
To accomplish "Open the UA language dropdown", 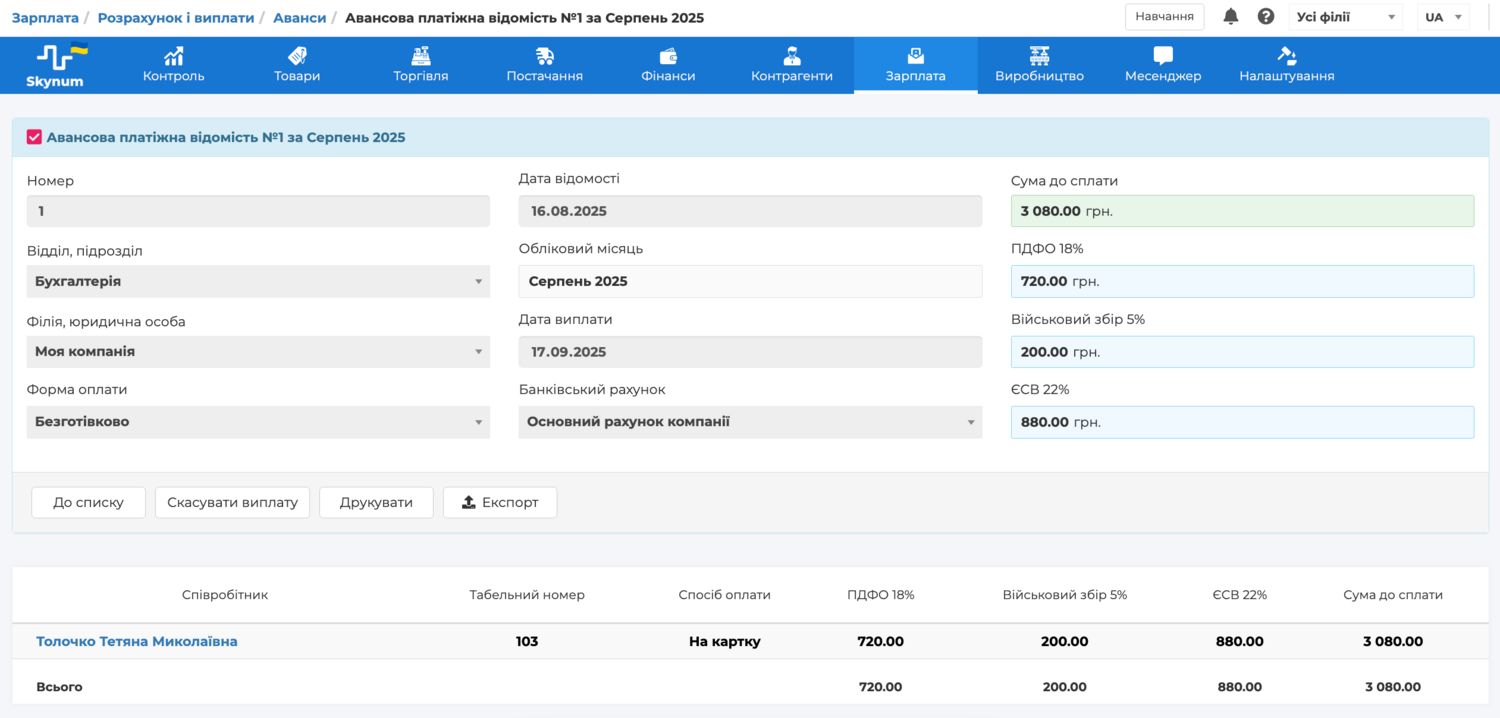I will click(x=1444, y=17).
